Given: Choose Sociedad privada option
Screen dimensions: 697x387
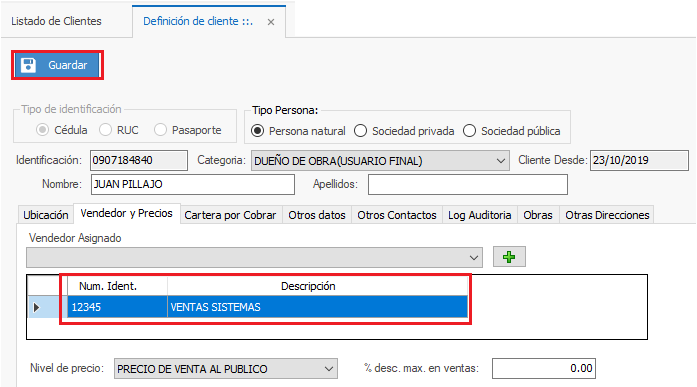Looking at the screenshot, I should (x=361, y=131).
